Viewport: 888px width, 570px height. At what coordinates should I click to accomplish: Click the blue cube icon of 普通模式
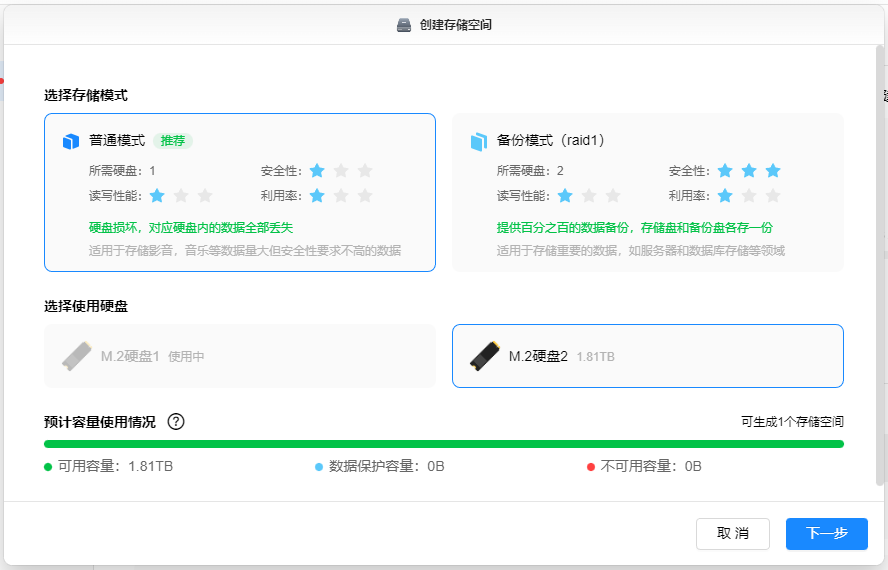(x=70, y=142)
